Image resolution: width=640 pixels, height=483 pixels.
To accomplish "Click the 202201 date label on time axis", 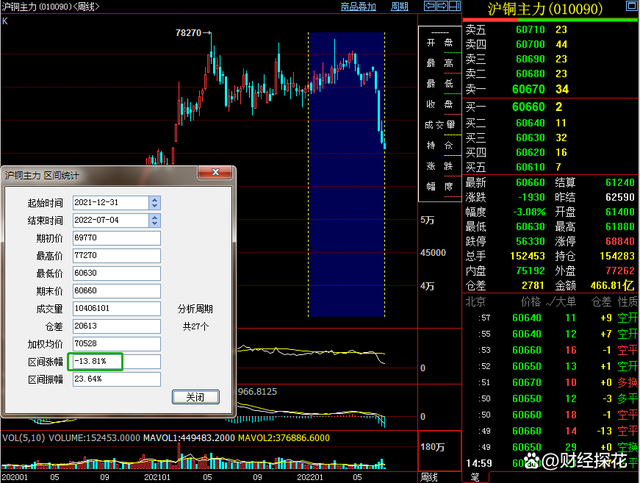I will point(310,477).
